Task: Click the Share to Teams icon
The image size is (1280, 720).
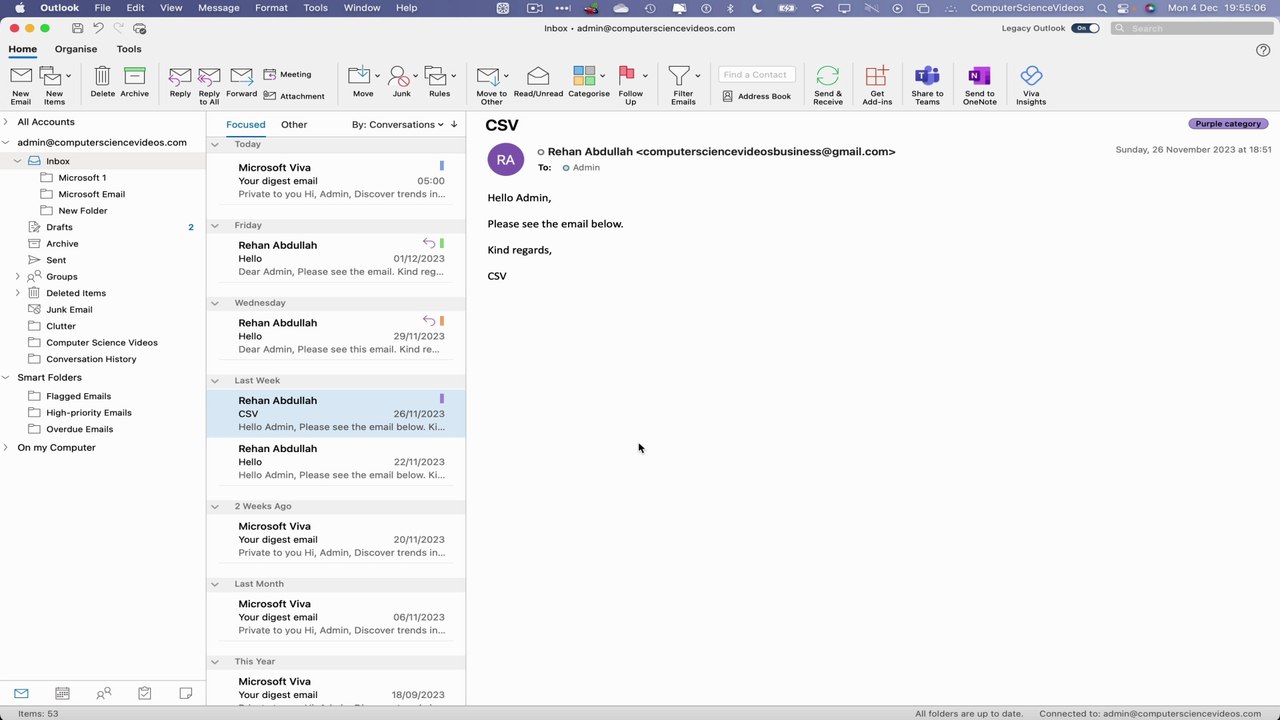Action: pyautogui.click(x=927, y=77)
